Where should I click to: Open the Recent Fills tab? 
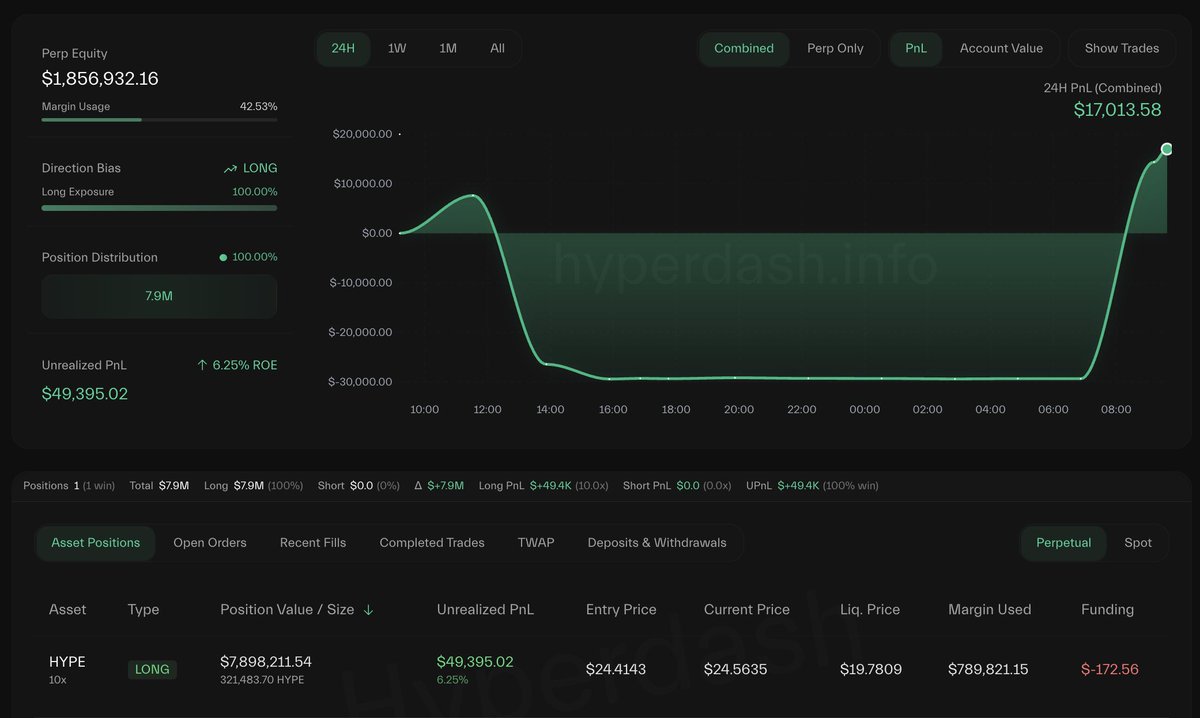(313, 543)
